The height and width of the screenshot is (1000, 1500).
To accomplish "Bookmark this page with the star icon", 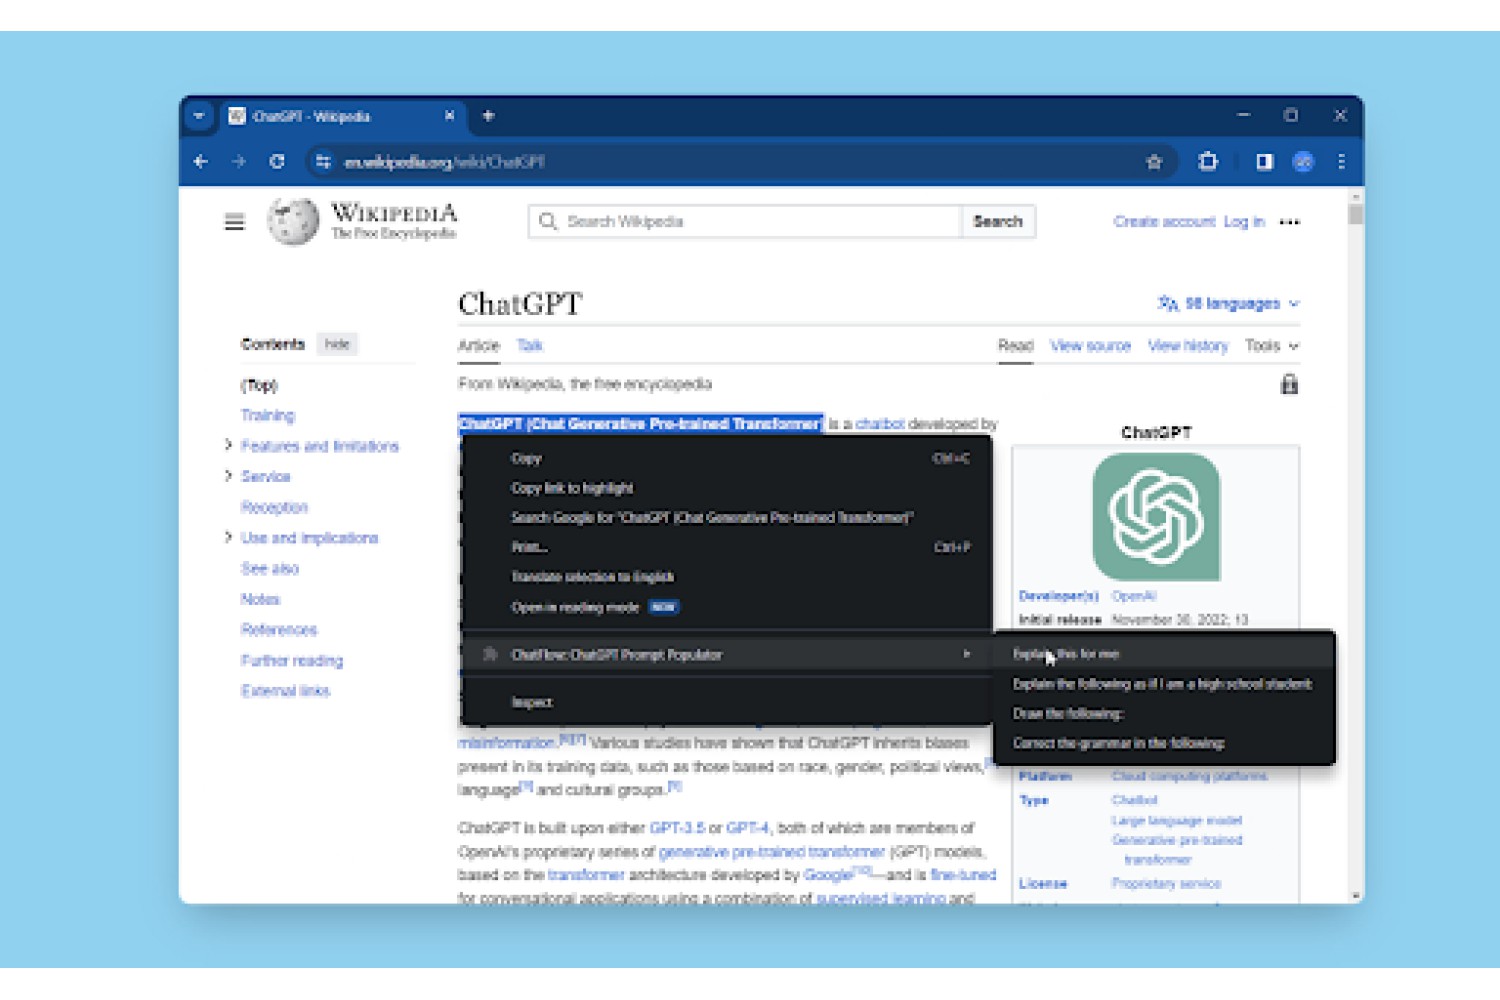I will (1154, 161).
